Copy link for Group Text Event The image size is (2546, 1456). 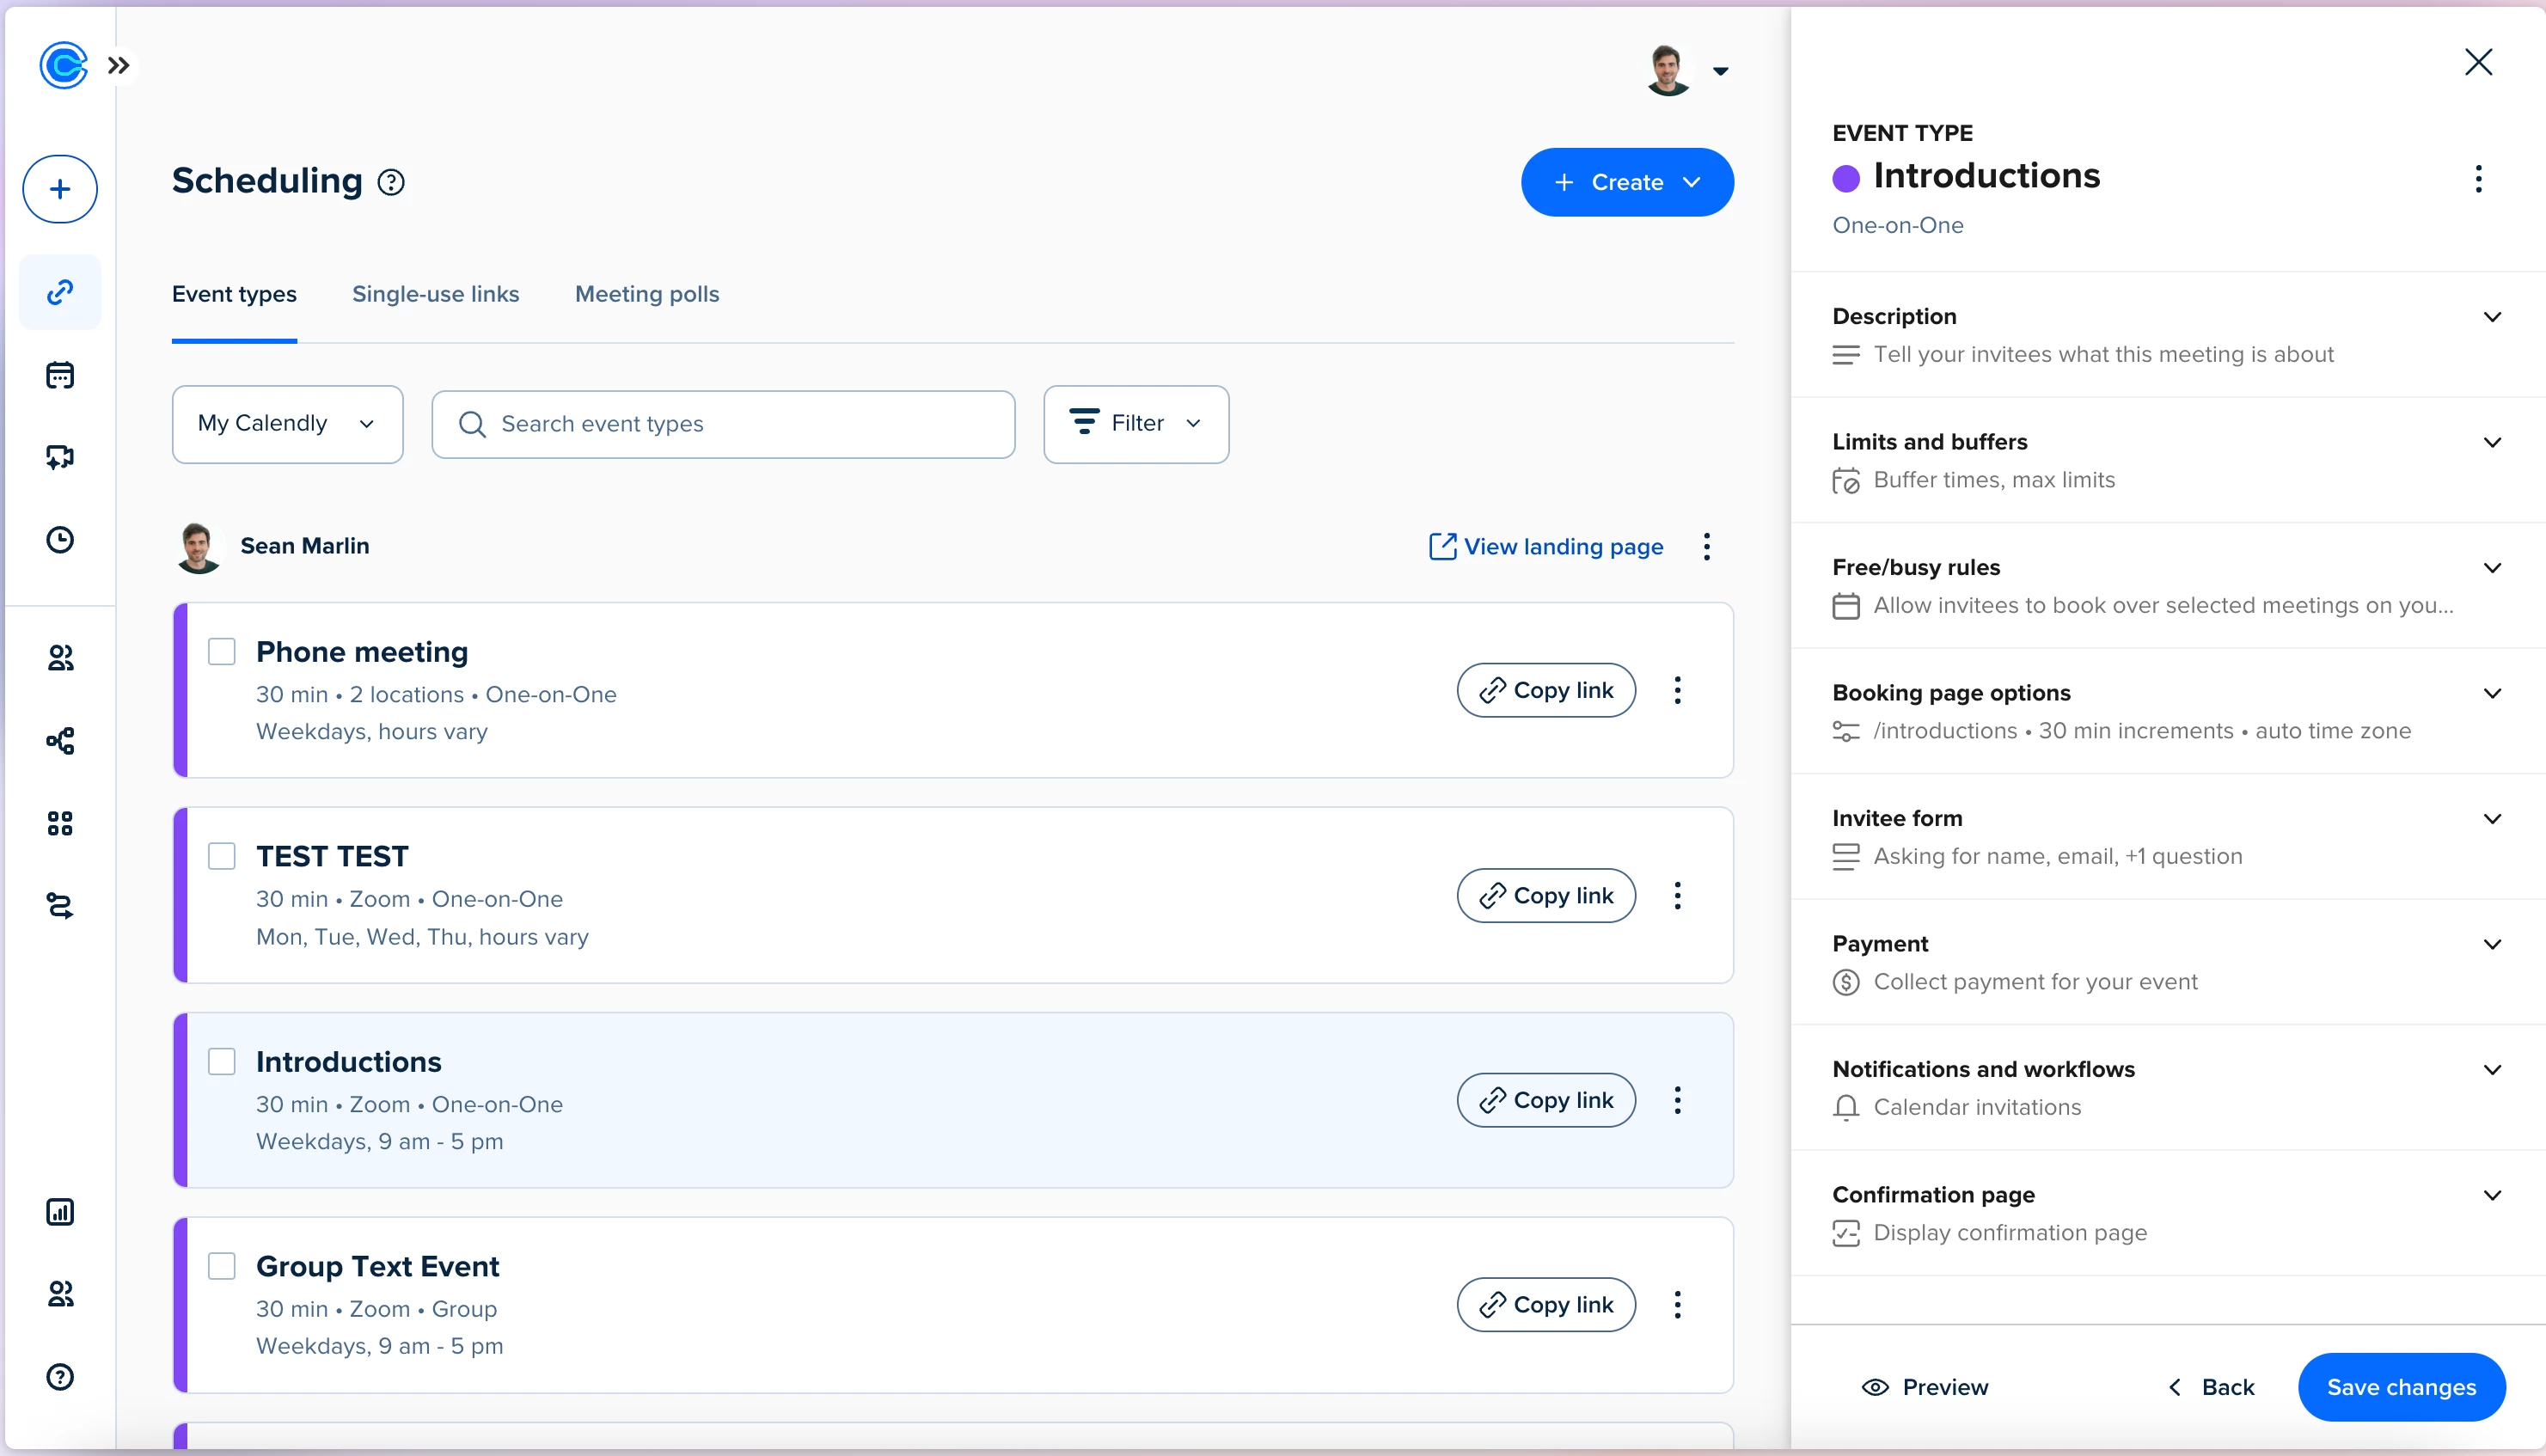(1546, 1305)
